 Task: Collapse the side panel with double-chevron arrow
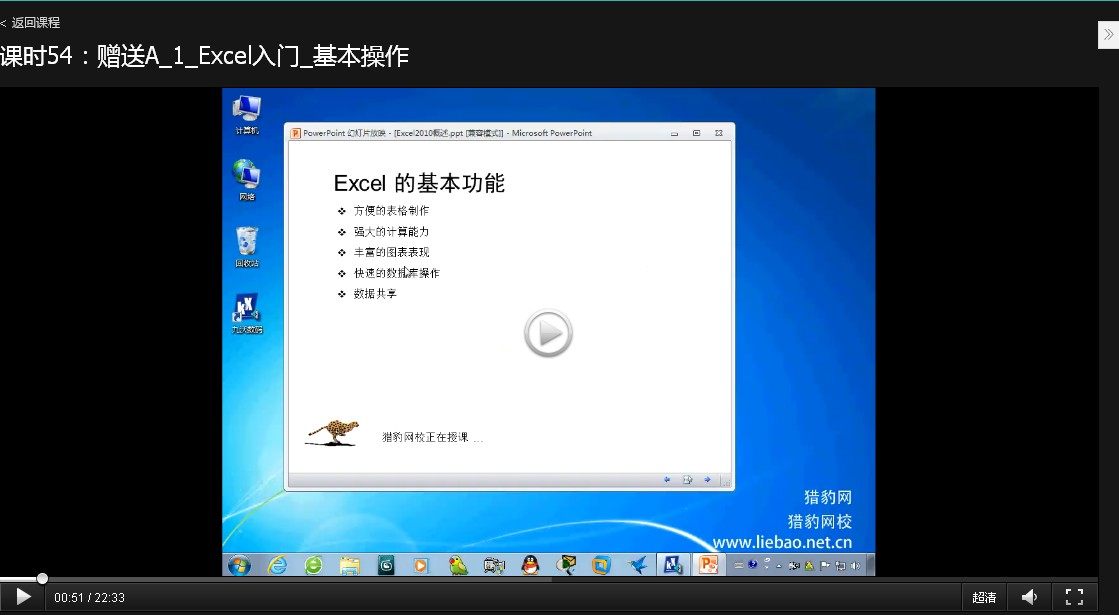(1108, 34)
